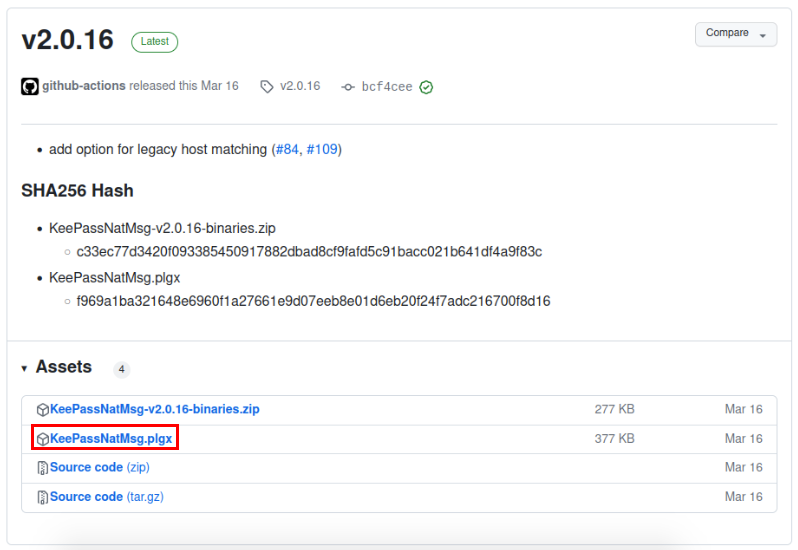Open the github-actions author link
This screenshot has height=550, width=798.
click(x=83, y=85)
